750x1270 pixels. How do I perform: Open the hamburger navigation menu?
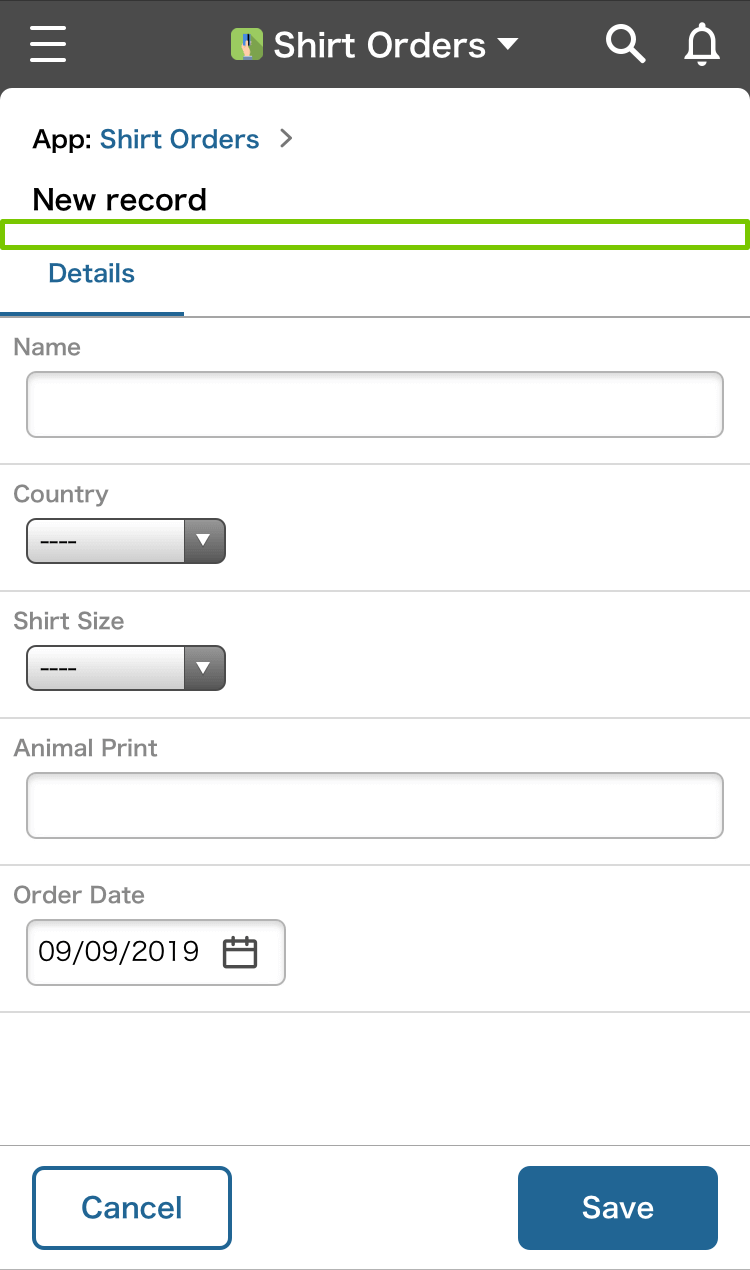tap(47, 43)
